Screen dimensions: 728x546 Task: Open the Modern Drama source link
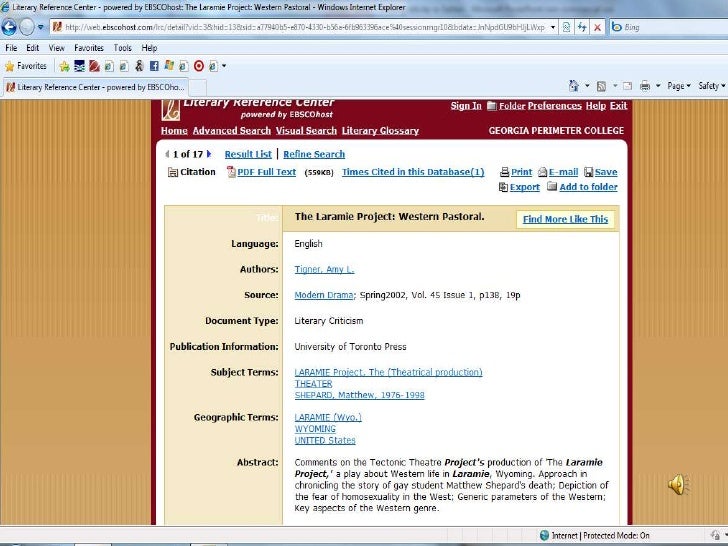(x=324, y=295)
